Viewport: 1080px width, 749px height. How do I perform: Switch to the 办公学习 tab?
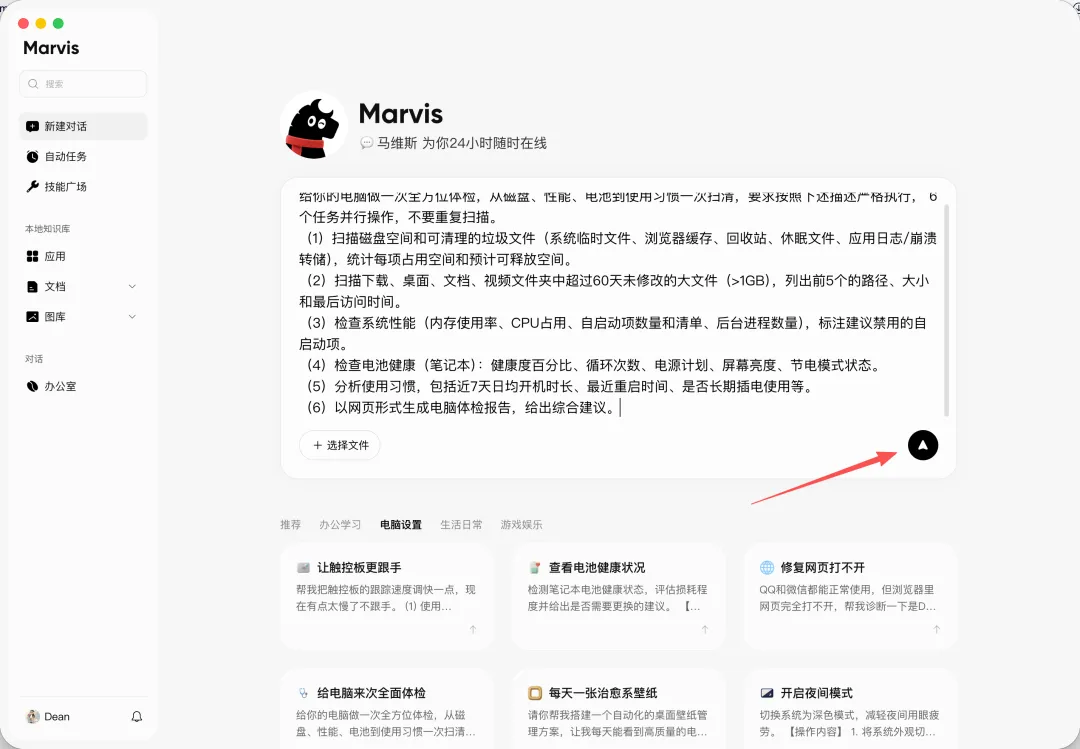pos(340,524)
